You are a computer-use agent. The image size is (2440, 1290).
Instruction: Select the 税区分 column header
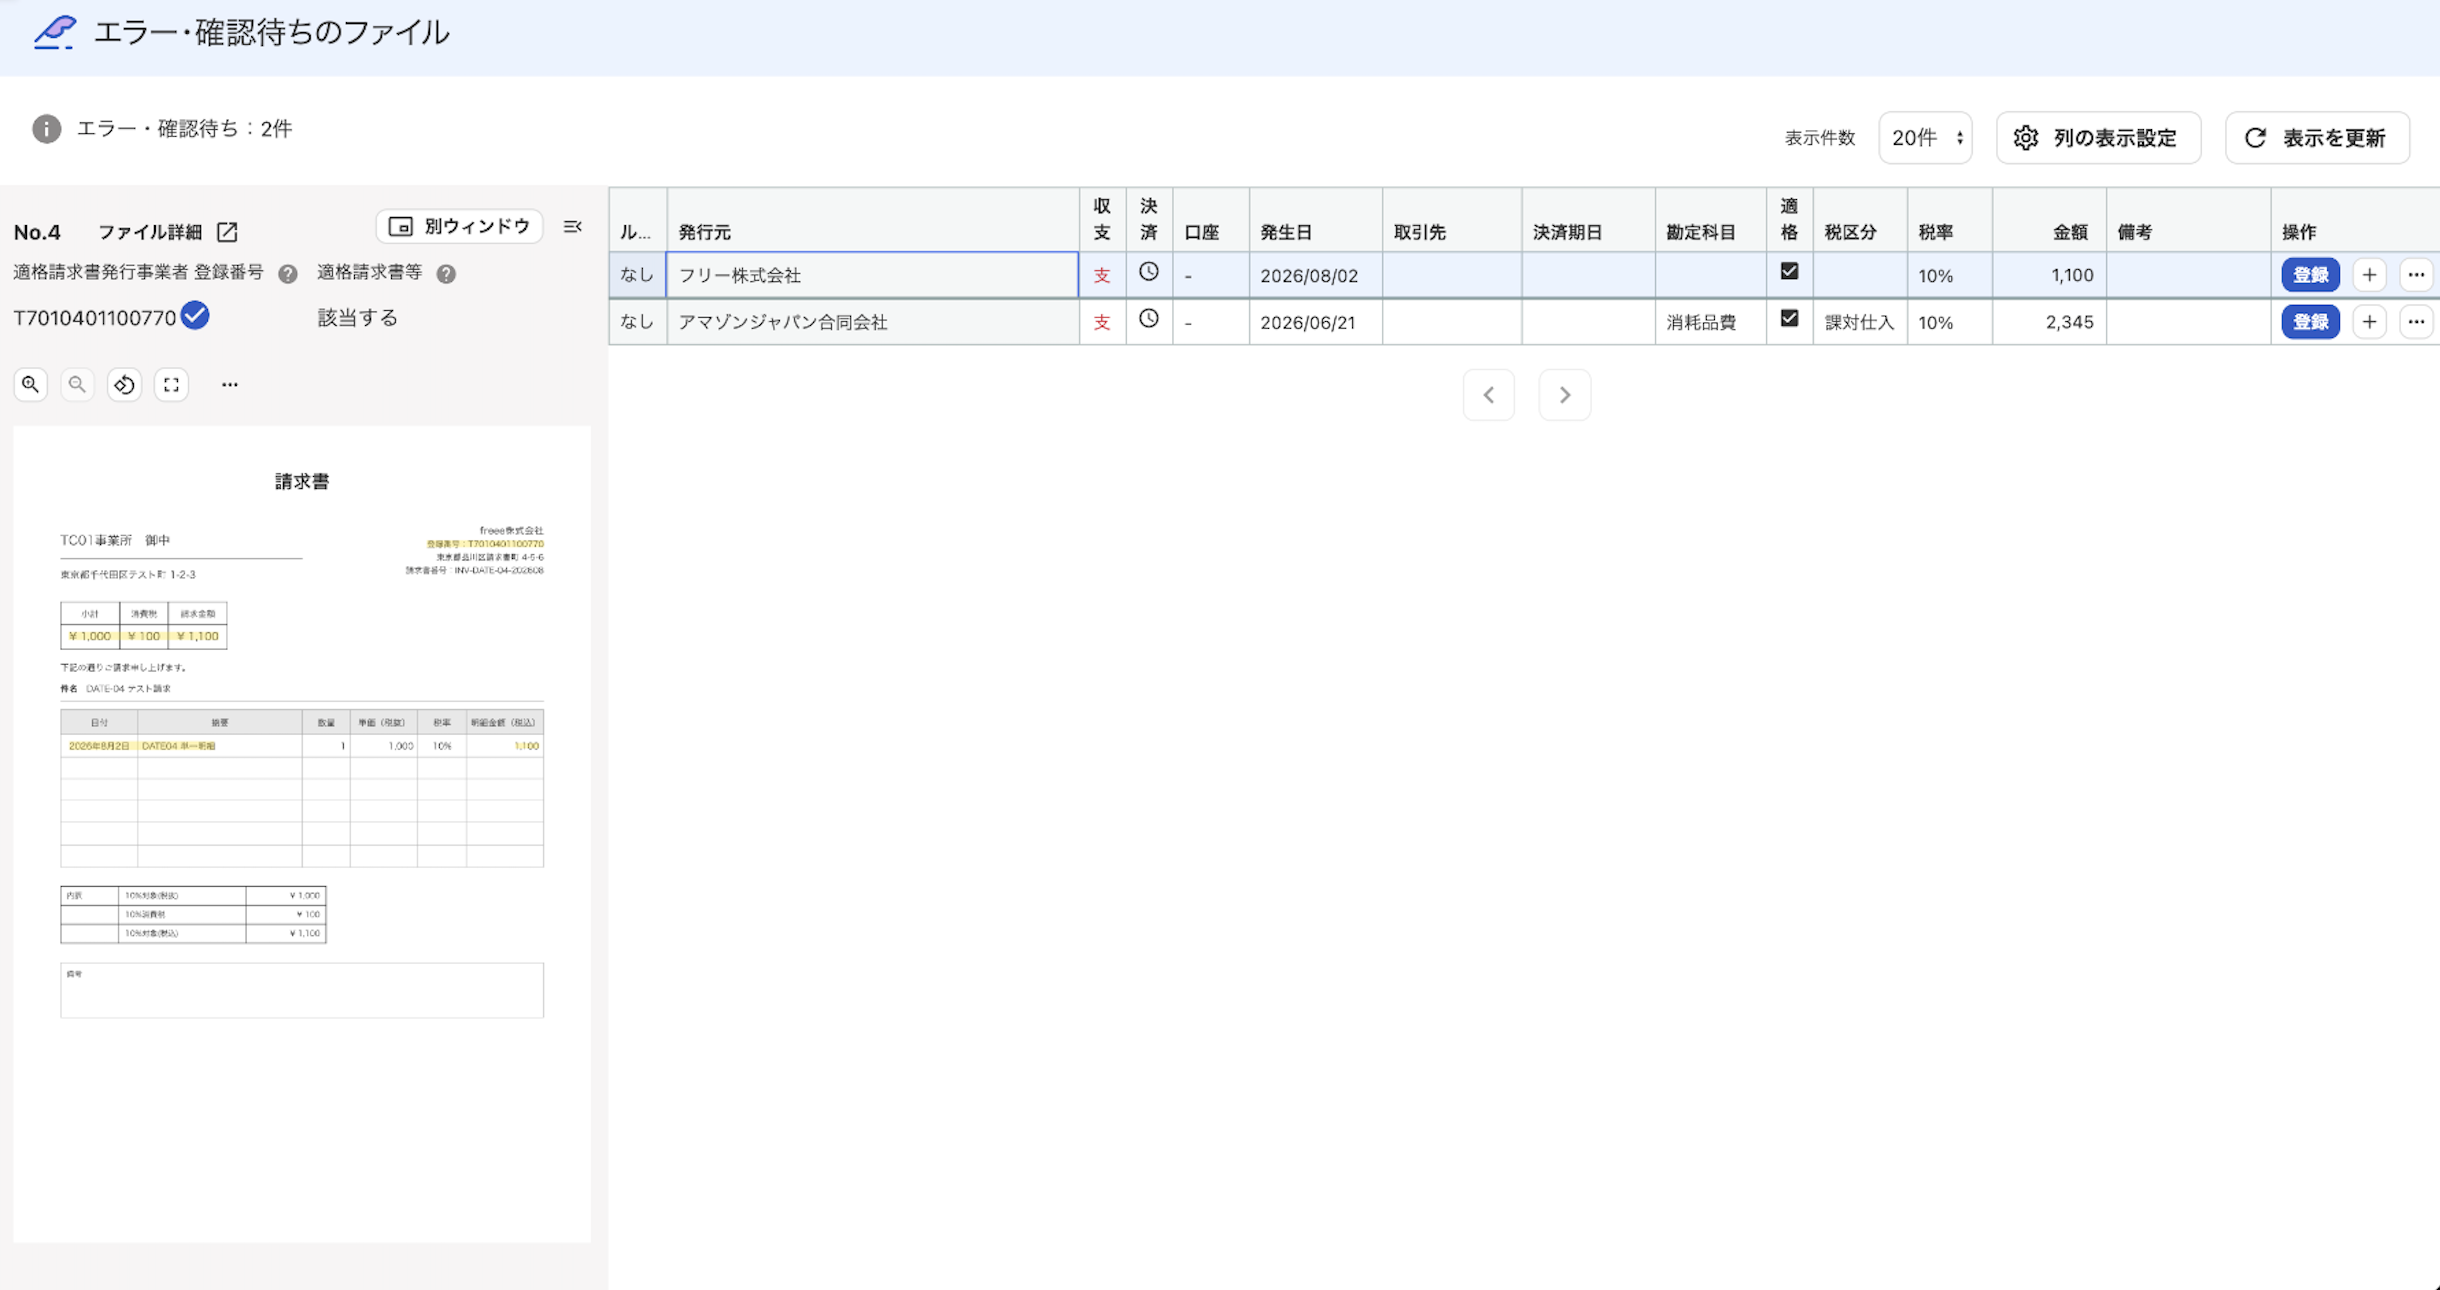(x=1860, y=220)
